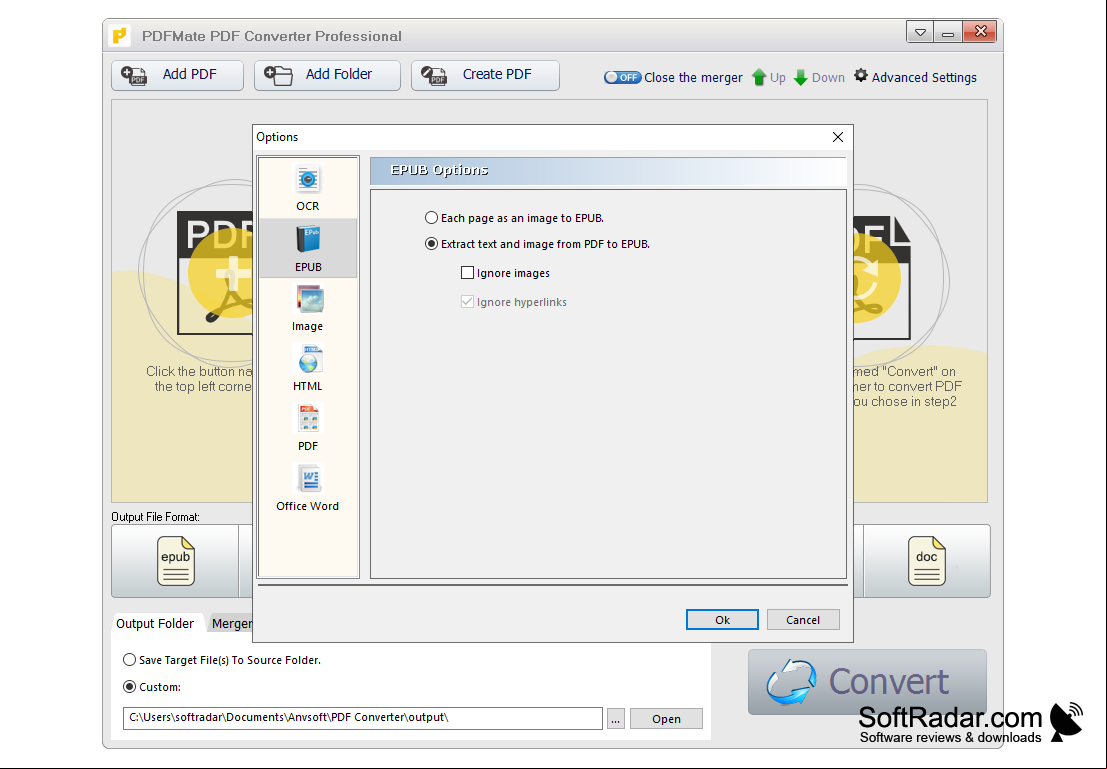
Task: Open the title bar dropdown menu arrow
Action: click(920, 32)
